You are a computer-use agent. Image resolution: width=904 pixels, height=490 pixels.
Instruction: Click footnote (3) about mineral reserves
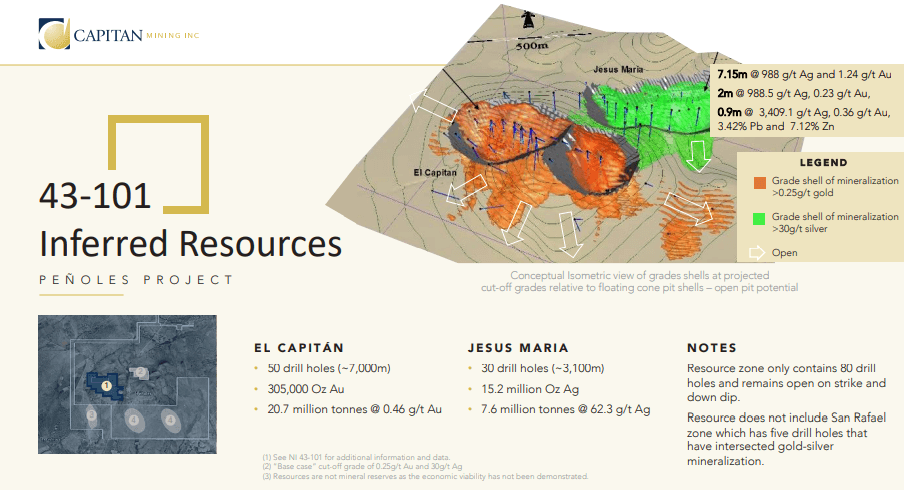(x=425, y=476)
